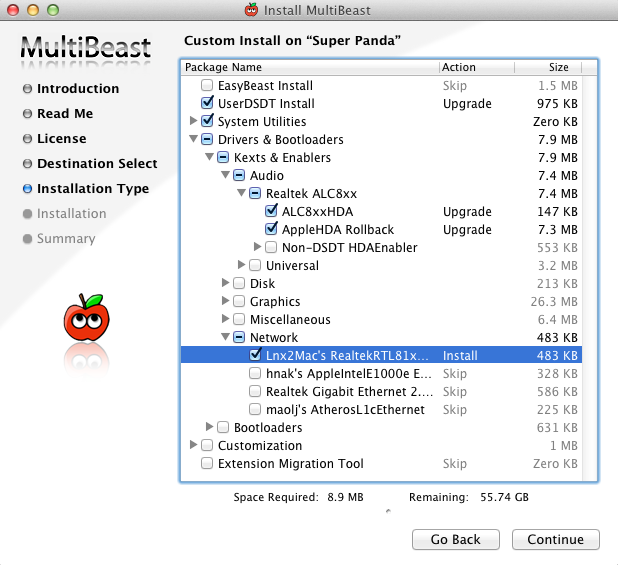Enable the Non-DSDT HDAEnabler checkbox

(x=271, y=247)
